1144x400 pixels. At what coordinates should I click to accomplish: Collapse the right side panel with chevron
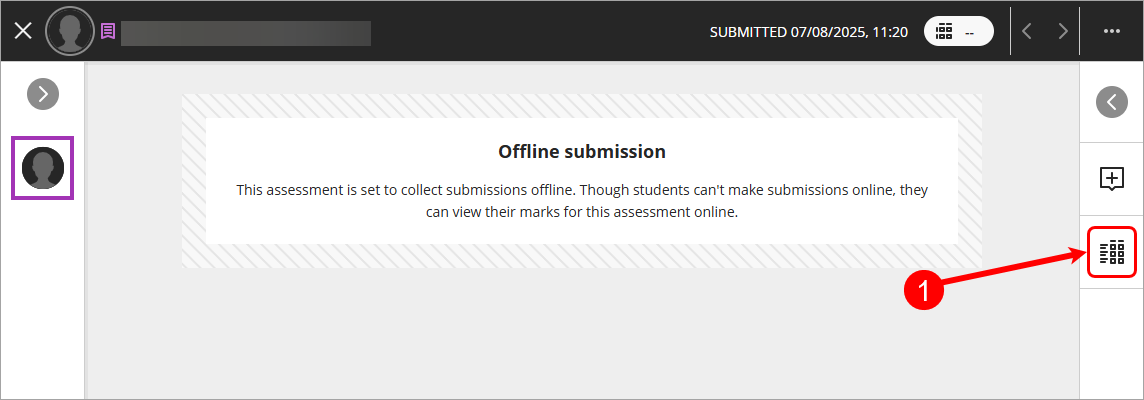click(x=1111, y=102)
